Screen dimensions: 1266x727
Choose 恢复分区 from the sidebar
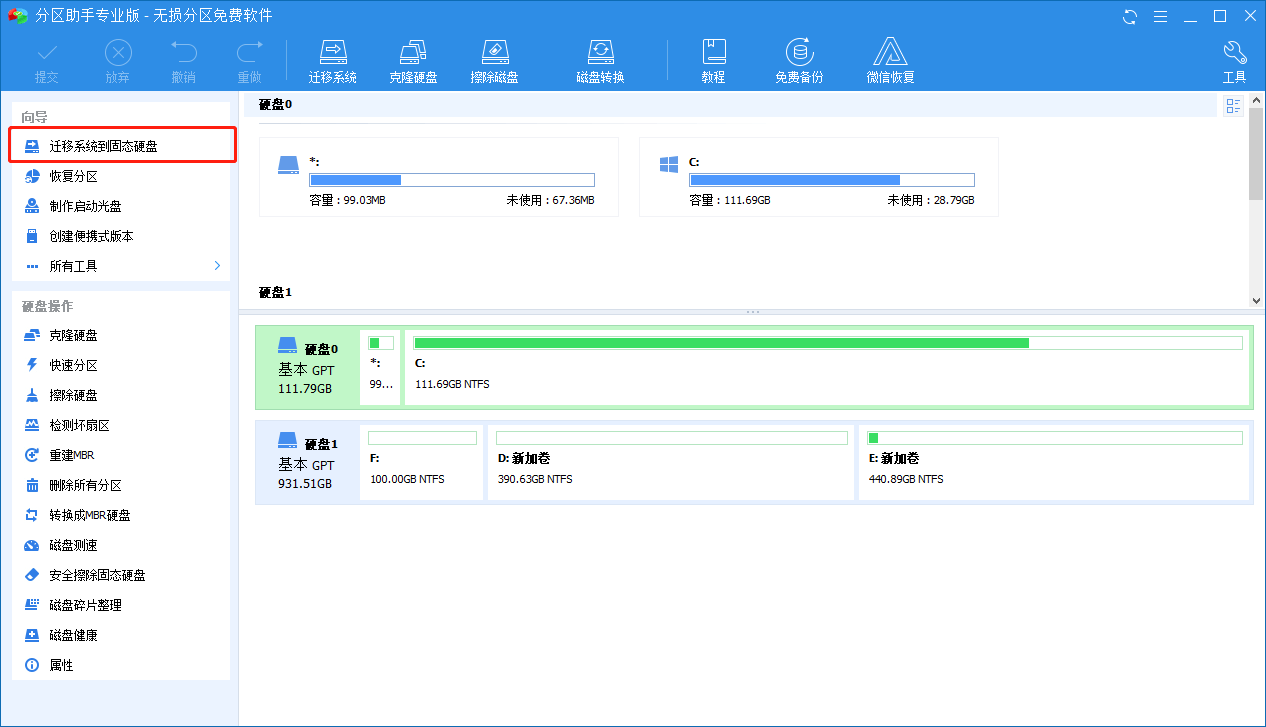pyautogui.click(x=74, y=176)
